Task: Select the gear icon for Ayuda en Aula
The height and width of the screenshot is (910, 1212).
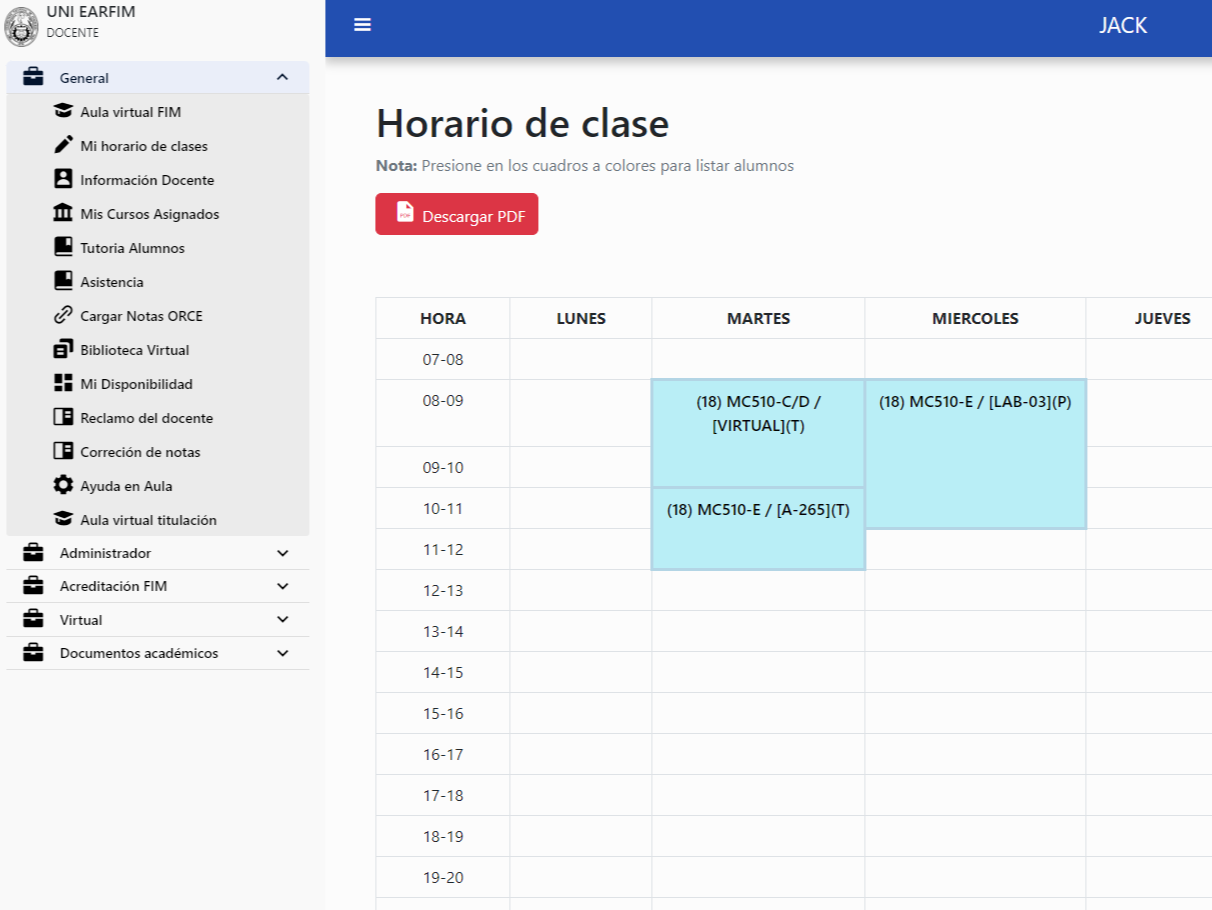Action: click(62, 486)
